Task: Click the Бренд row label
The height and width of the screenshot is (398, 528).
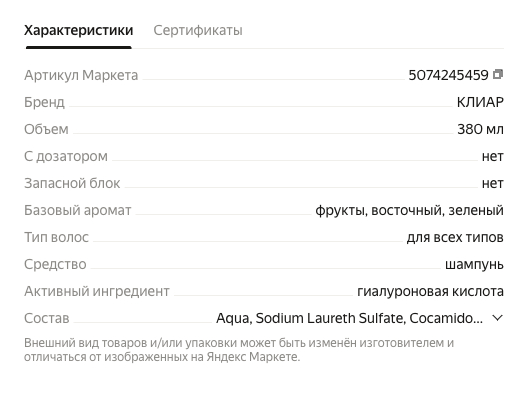Action: tap(44, 102)
